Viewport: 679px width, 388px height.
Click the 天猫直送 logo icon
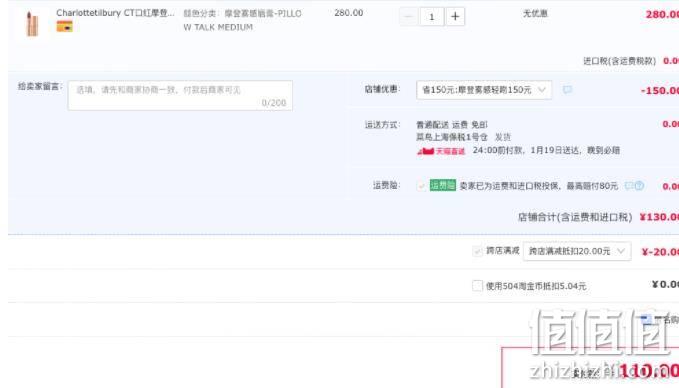click(441, 151)
